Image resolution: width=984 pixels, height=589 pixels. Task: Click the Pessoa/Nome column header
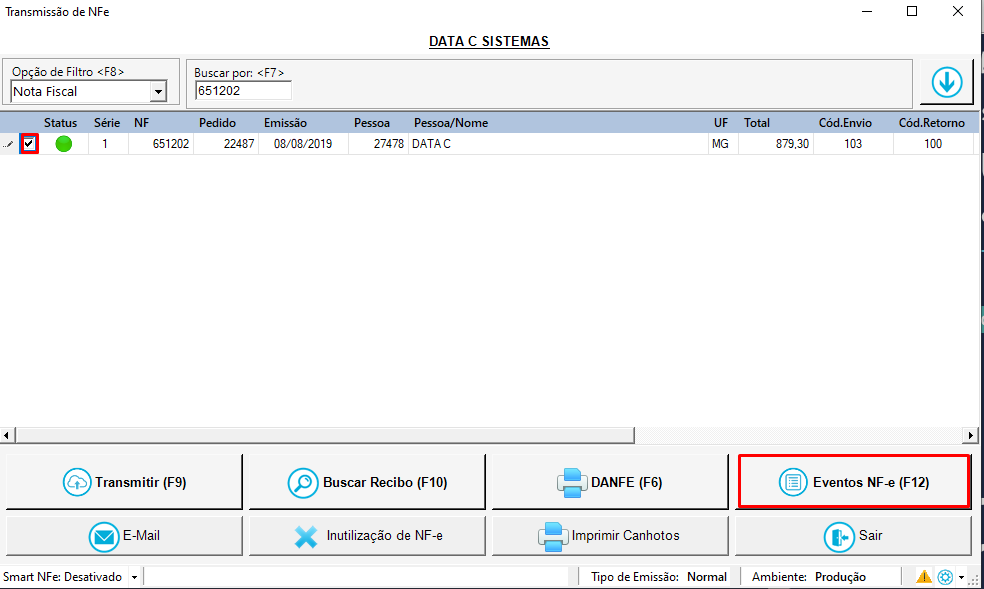pos(451,123)
